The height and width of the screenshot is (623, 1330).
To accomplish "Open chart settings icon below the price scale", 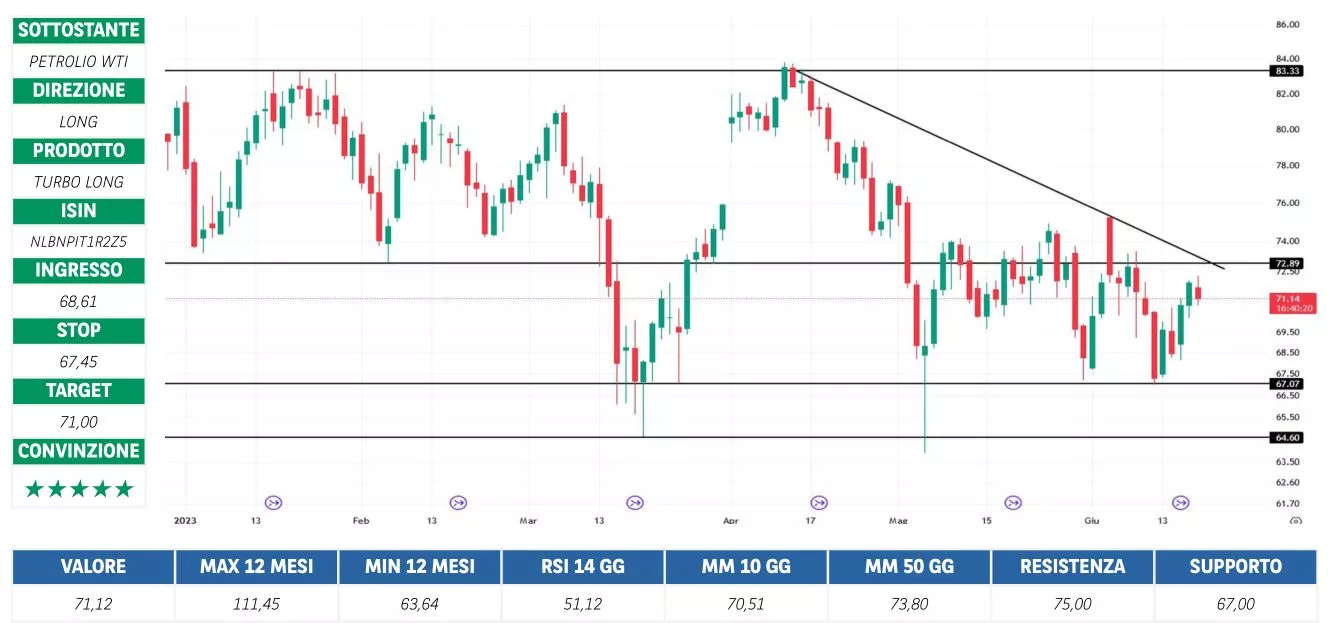I will click(1295, 521).
